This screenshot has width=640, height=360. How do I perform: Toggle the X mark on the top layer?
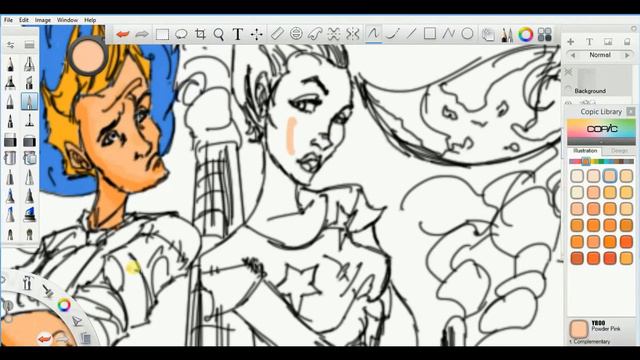click(x=568, y=72)
